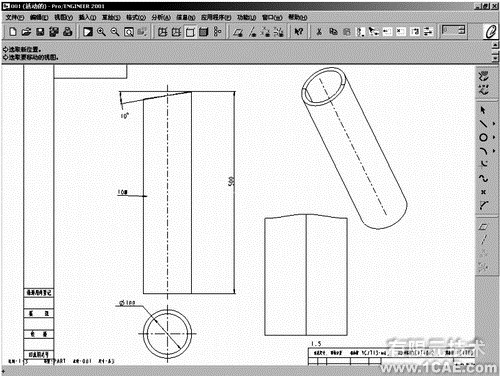The image size is (500, 376).
Task: Toggle the wireframe display mode button
Action: click(163, 32)
